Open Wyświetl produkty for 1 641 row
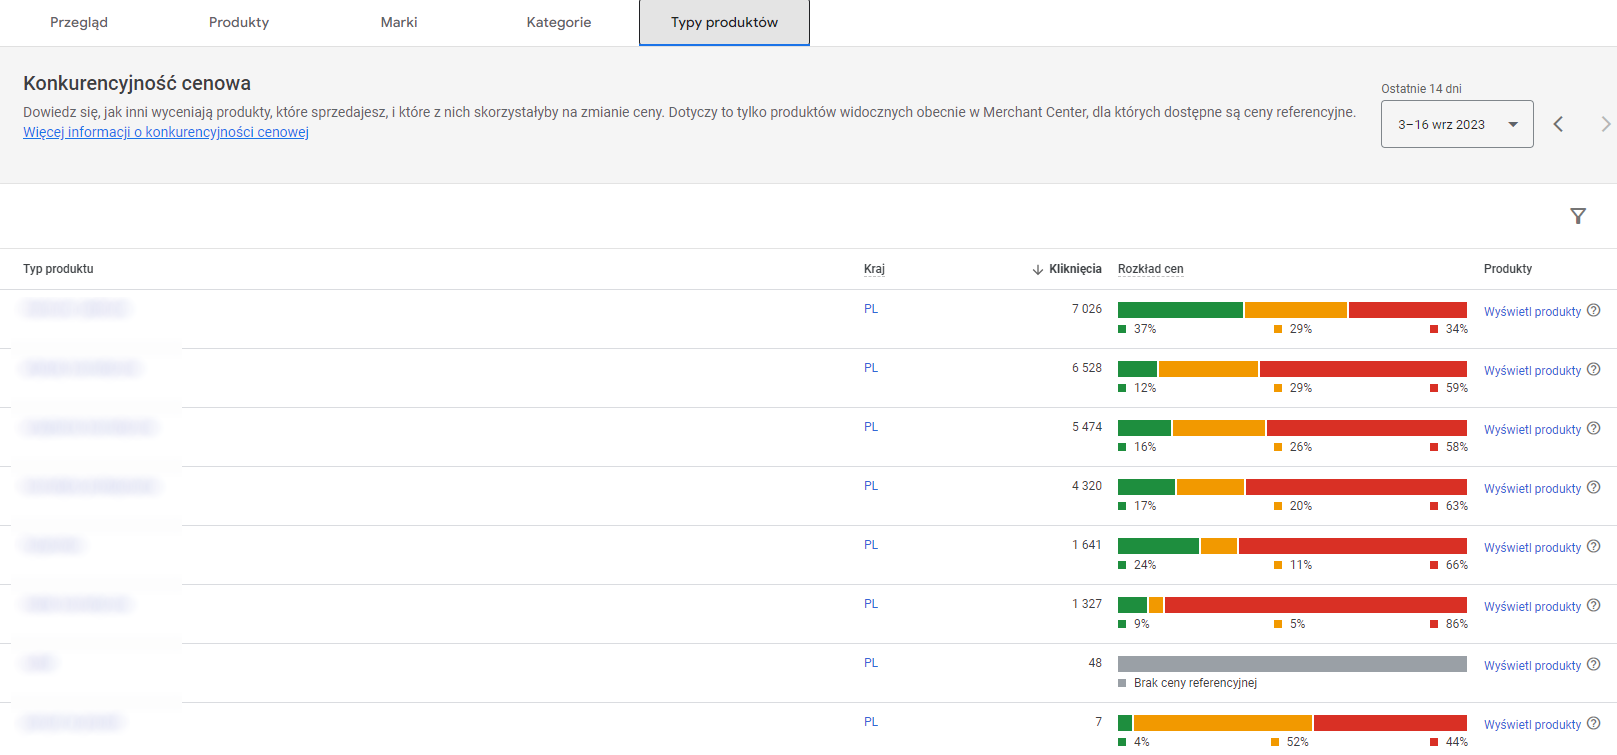The image size is (1617, 755). coord(1532,548)
